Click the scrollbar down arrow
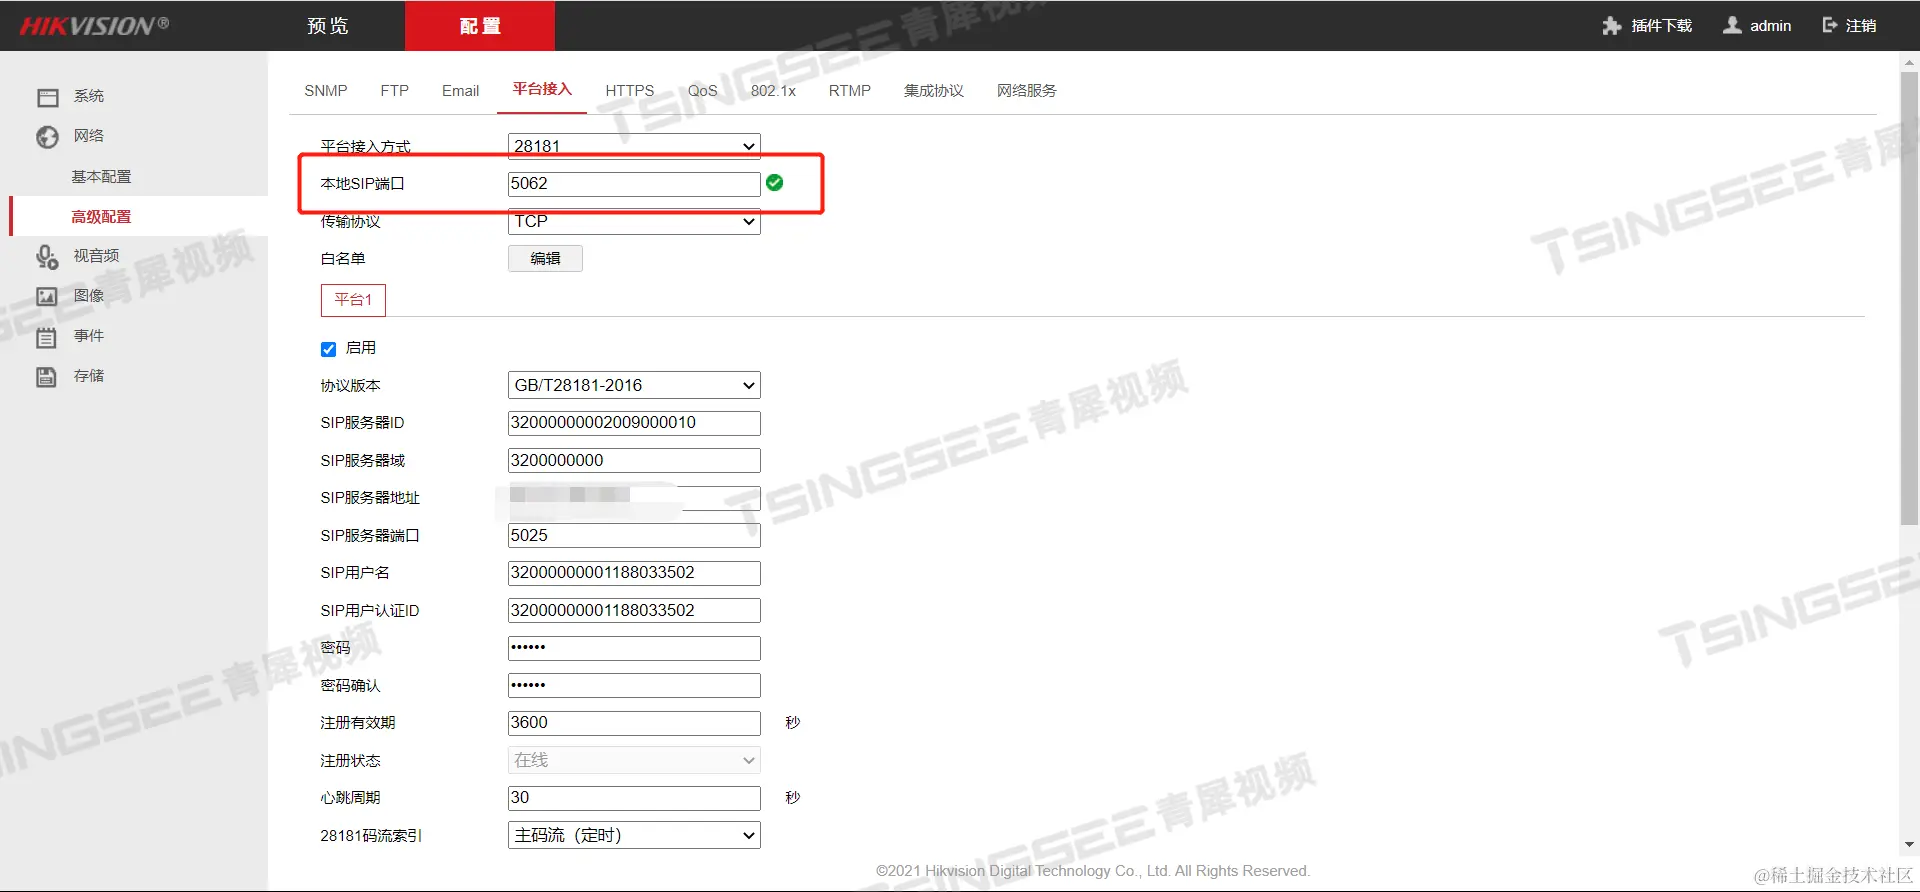1920x892 pixels. coord(1909,845)
